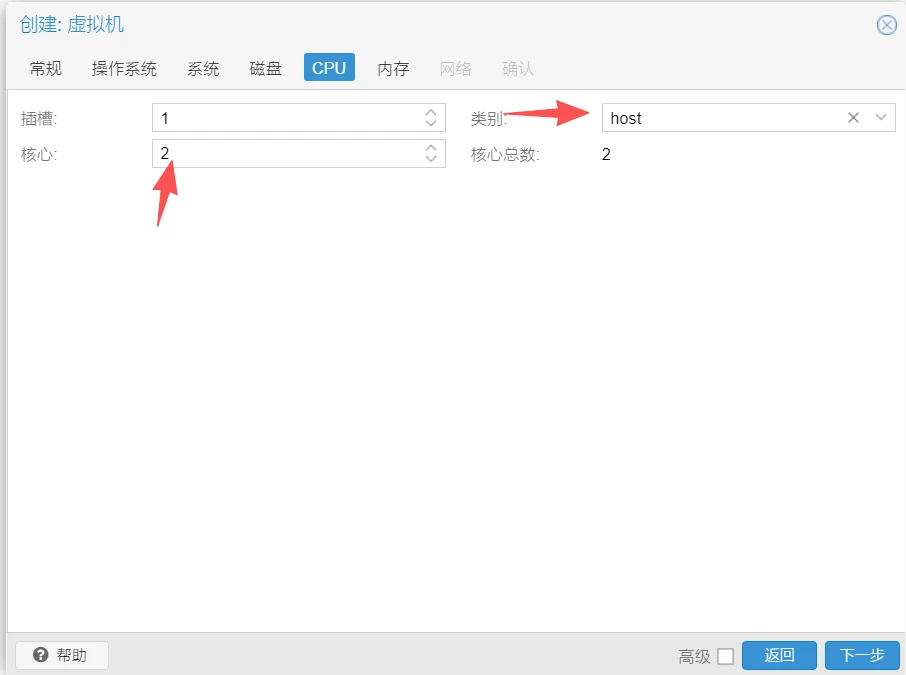
Task: Clear the host value in 类别 field
Action: [853, 118]
